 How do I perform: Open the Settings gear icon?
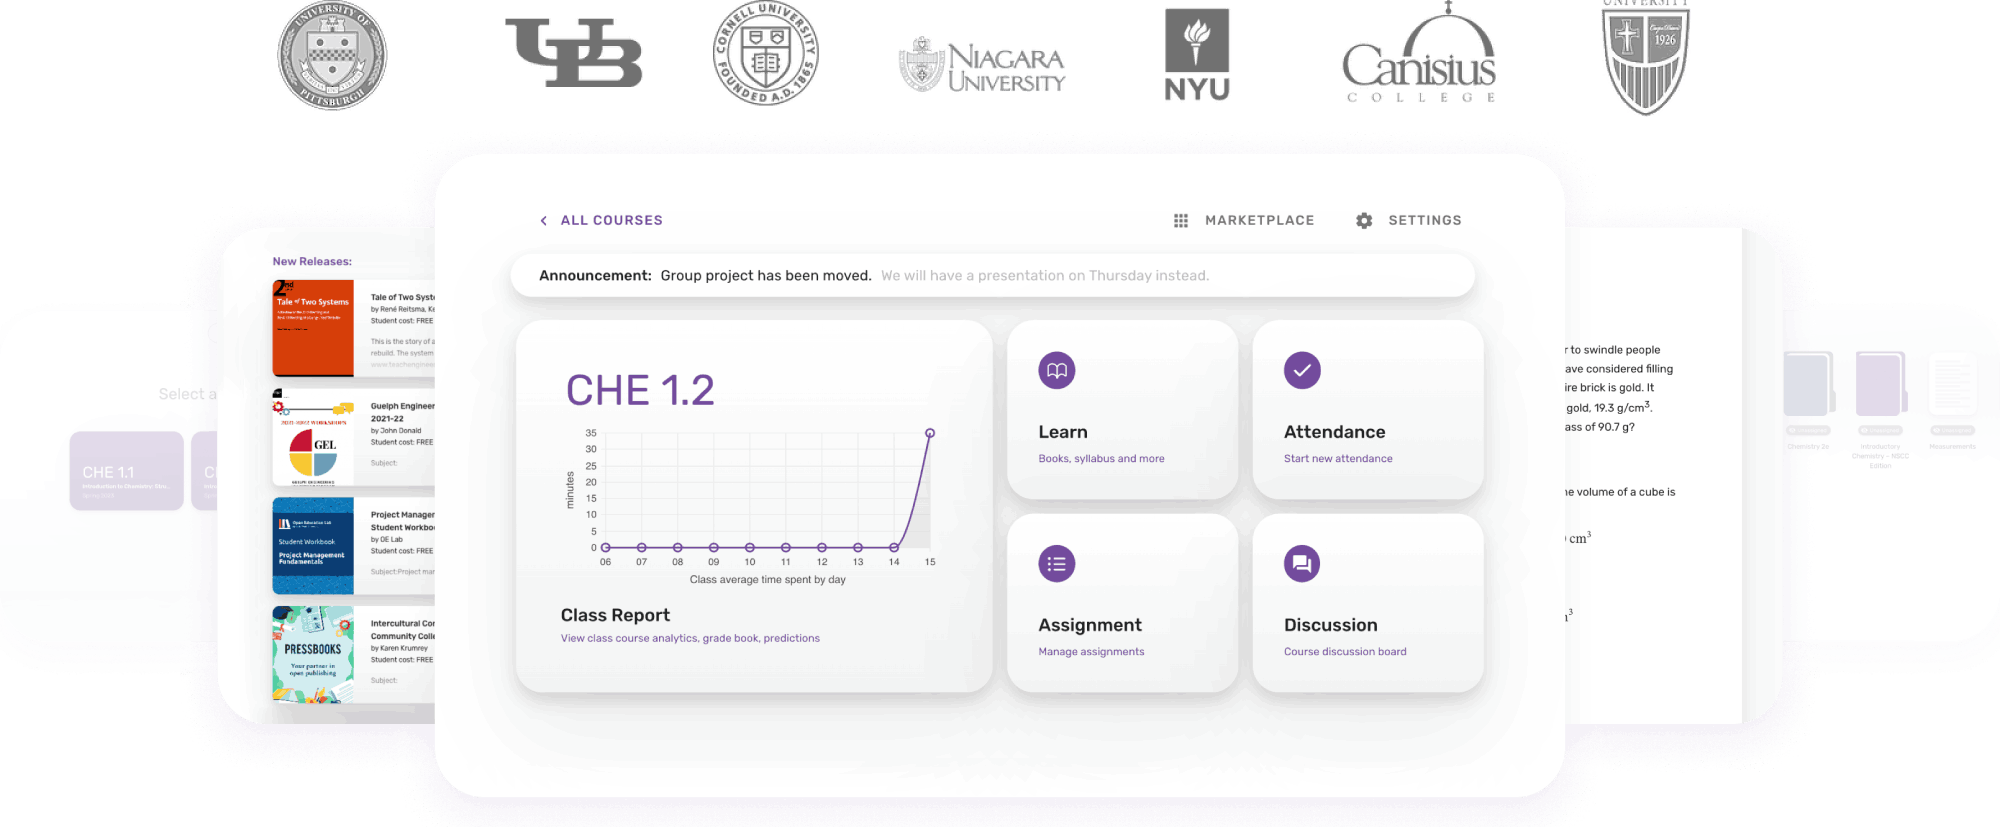click(1364, 221)
